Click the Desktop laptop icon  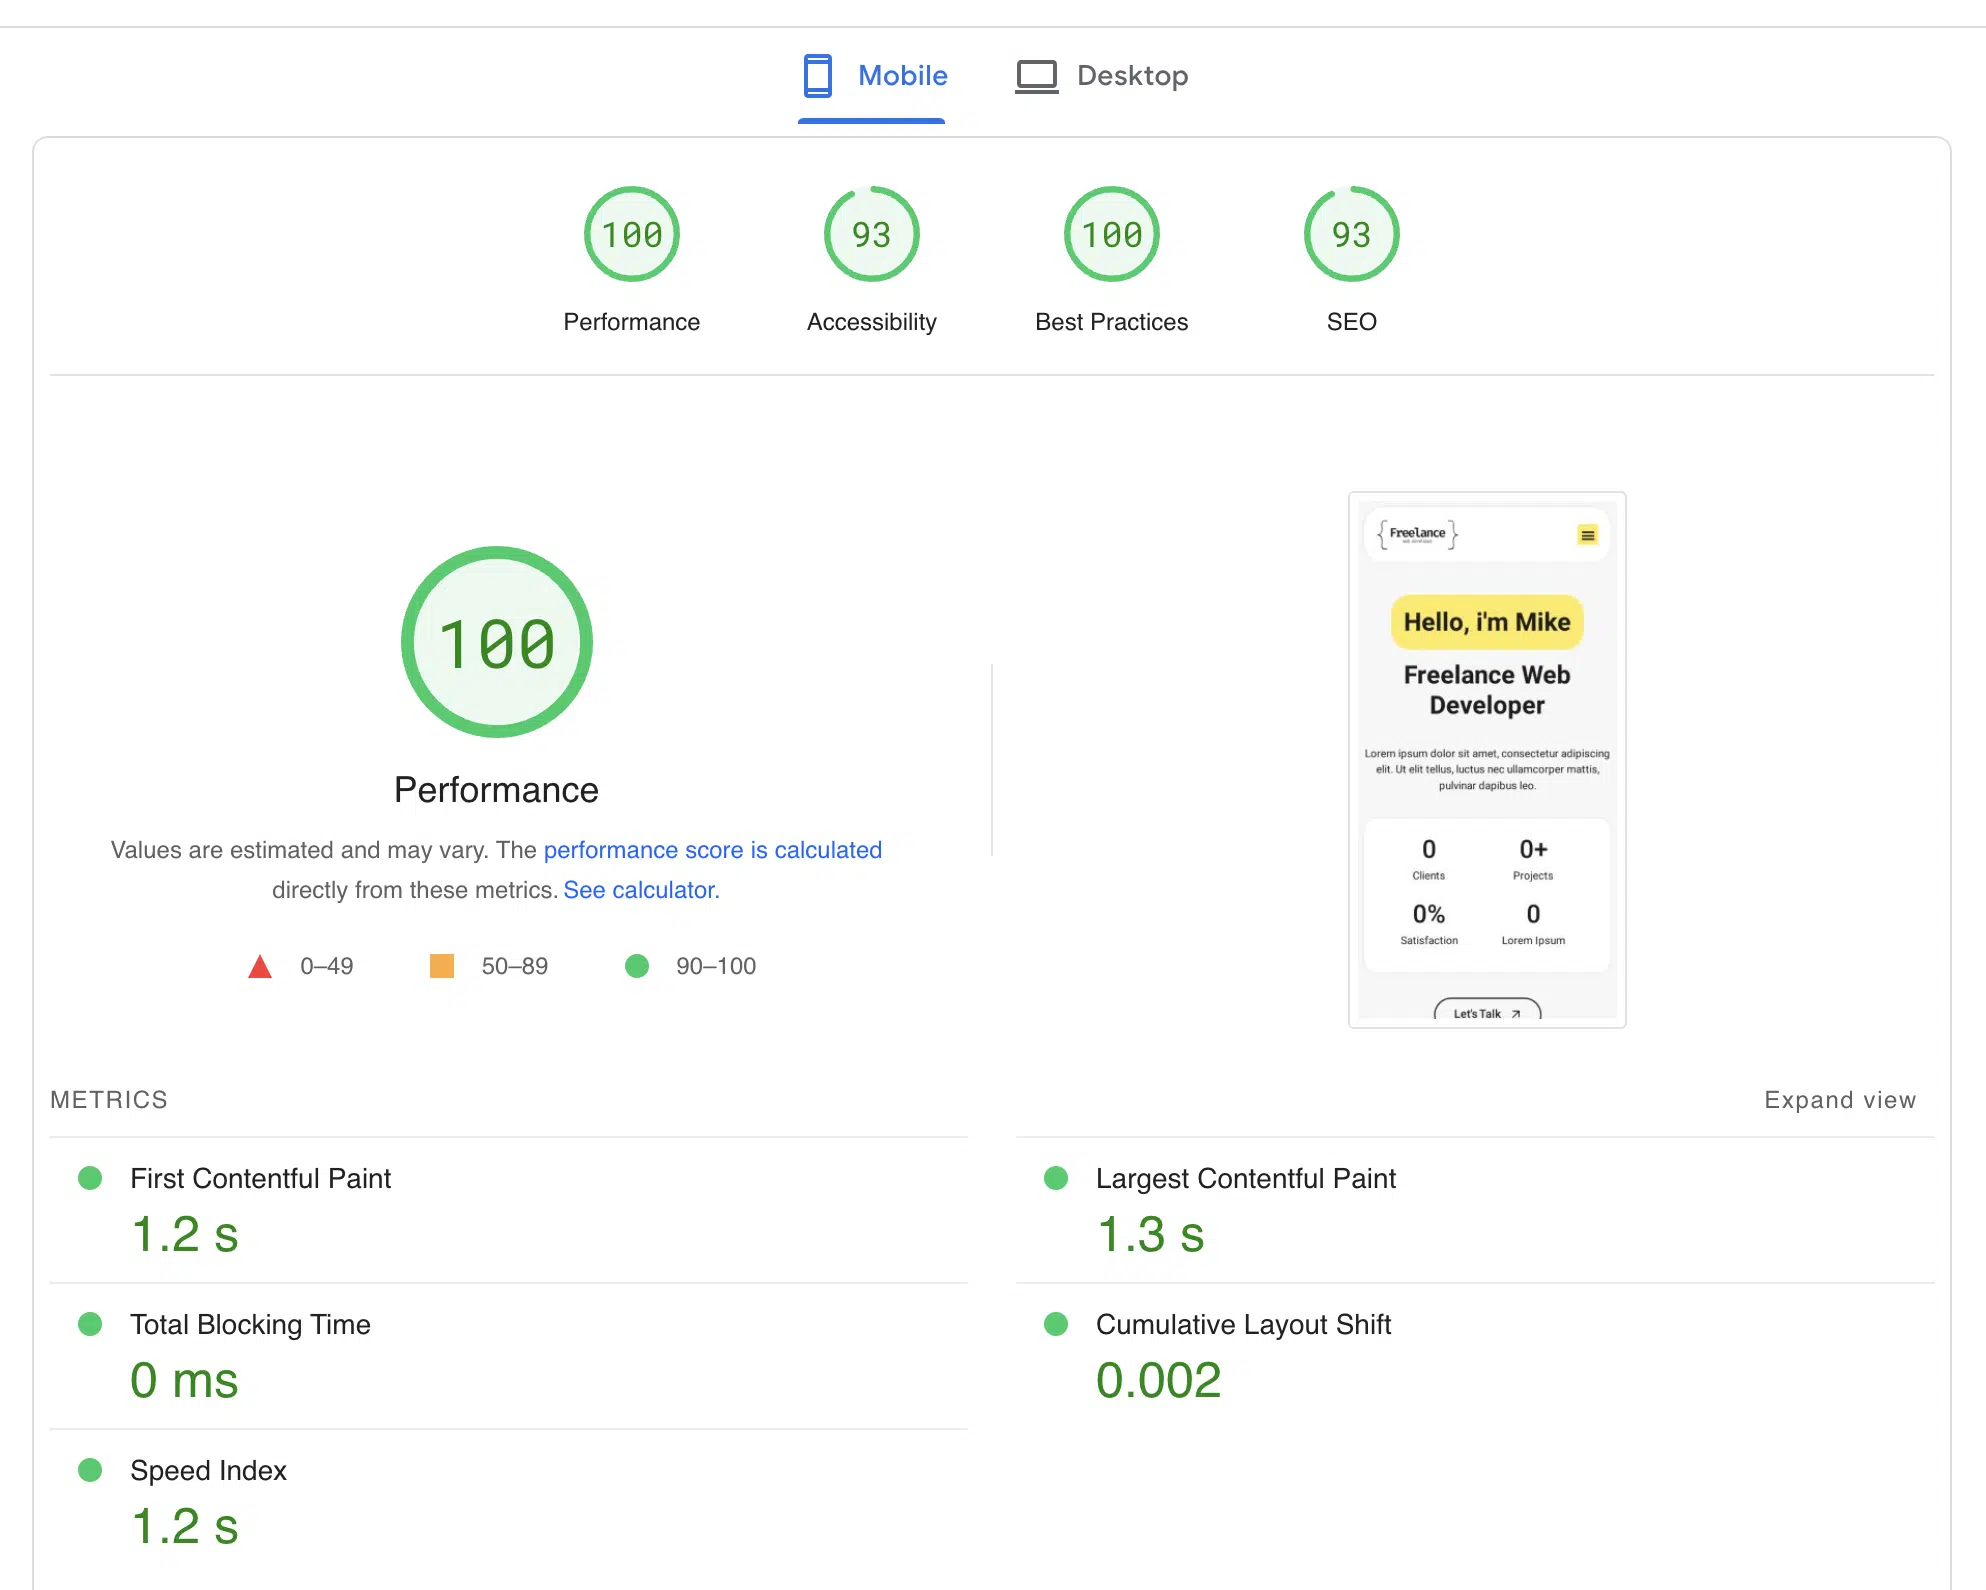tap(1036, 76)
